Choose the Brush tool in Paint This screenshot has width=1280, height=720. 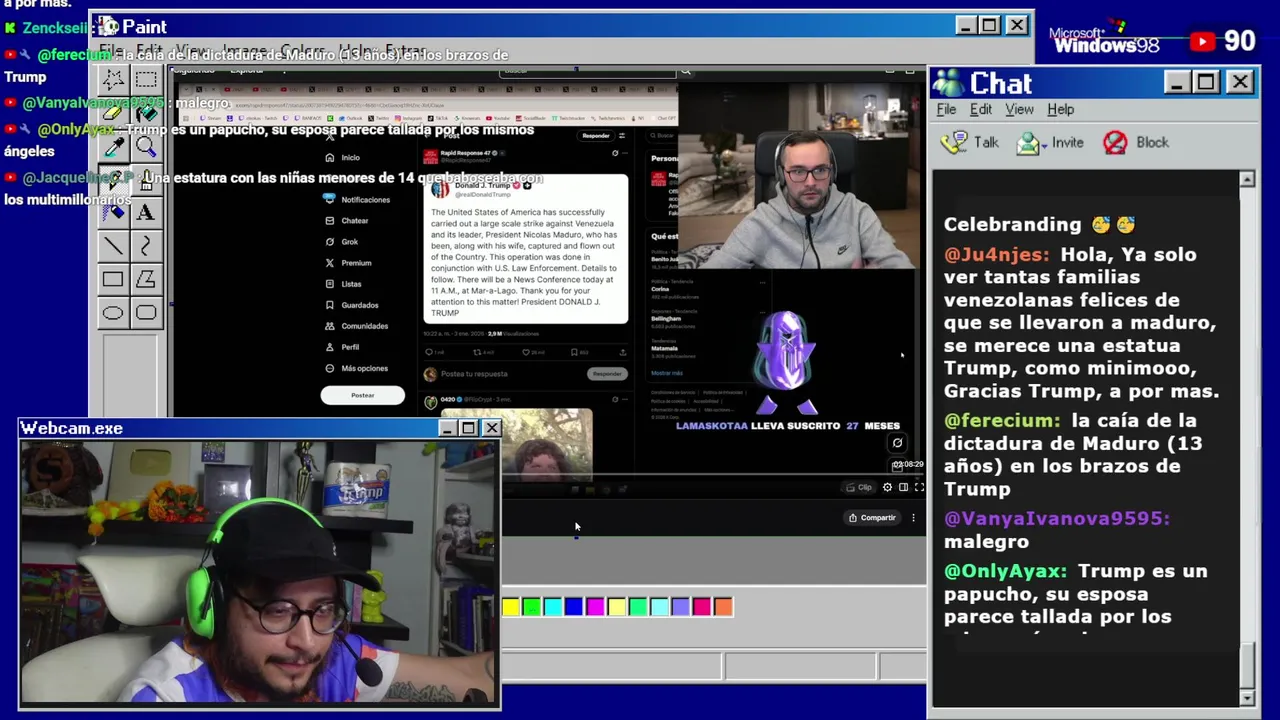146,180
